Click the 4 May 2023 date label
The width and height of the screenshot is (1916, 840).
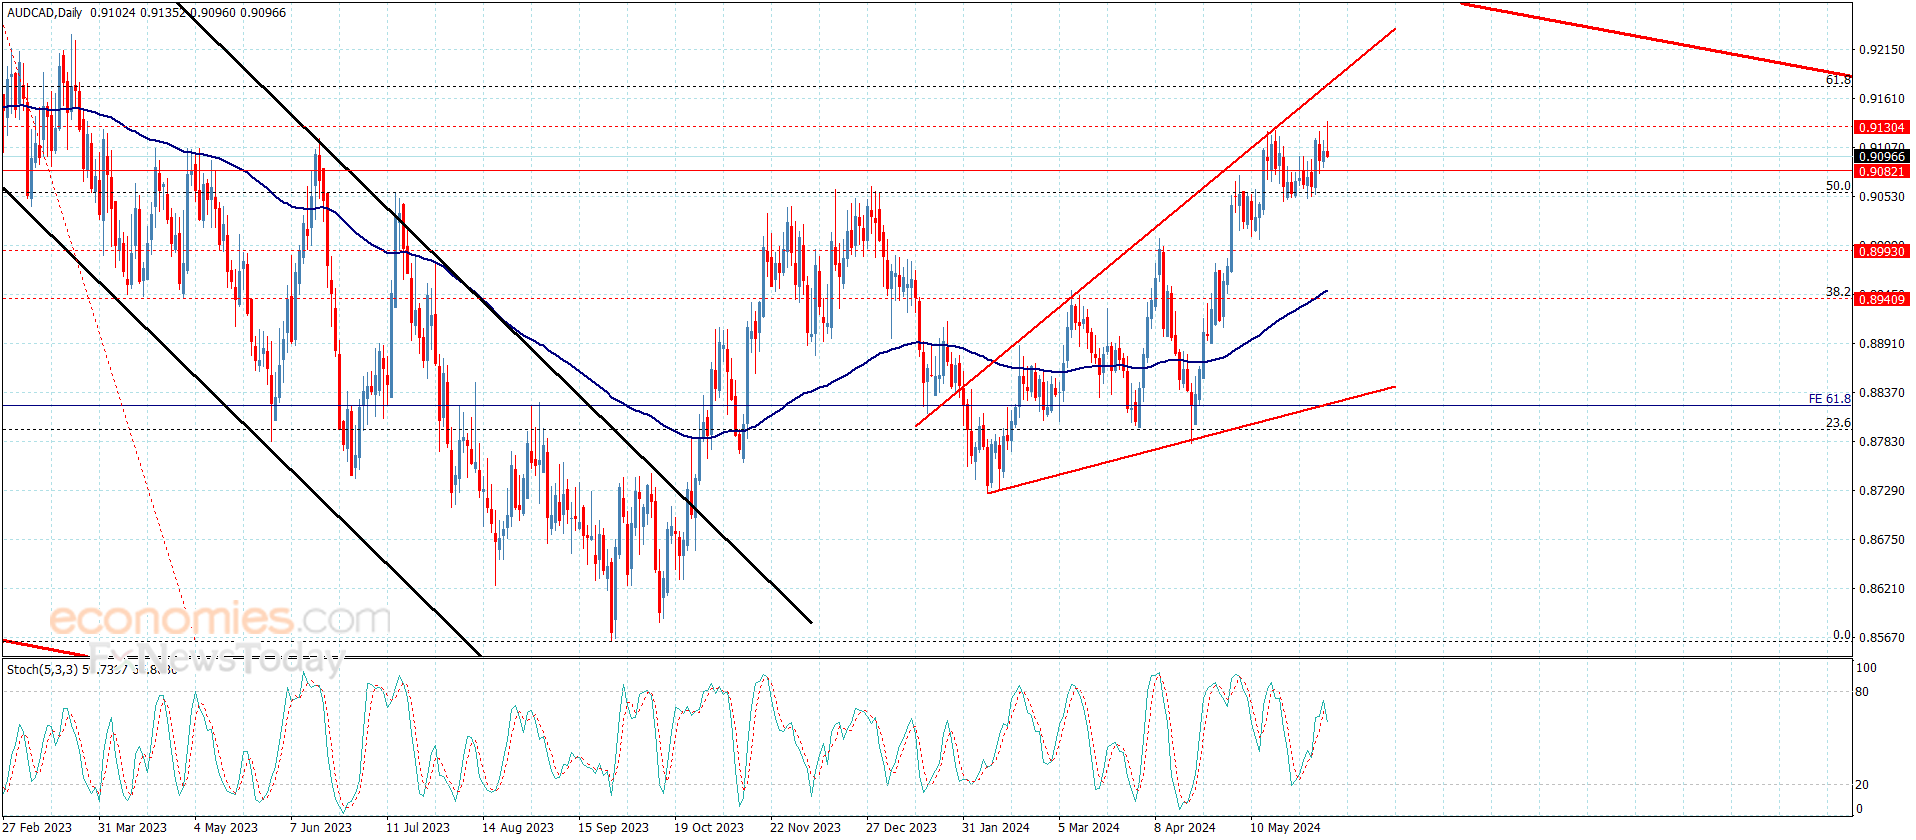226,827
